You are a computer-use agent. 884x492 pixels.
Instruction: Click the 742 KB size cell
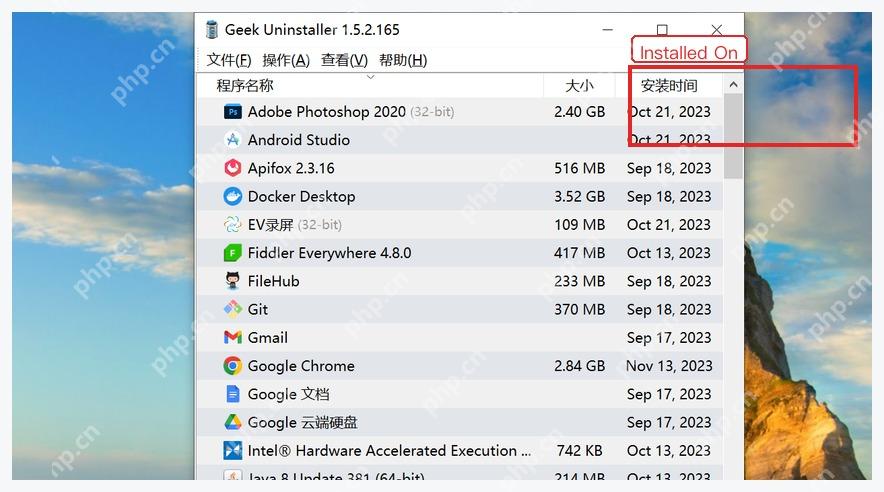coord(580,450)
